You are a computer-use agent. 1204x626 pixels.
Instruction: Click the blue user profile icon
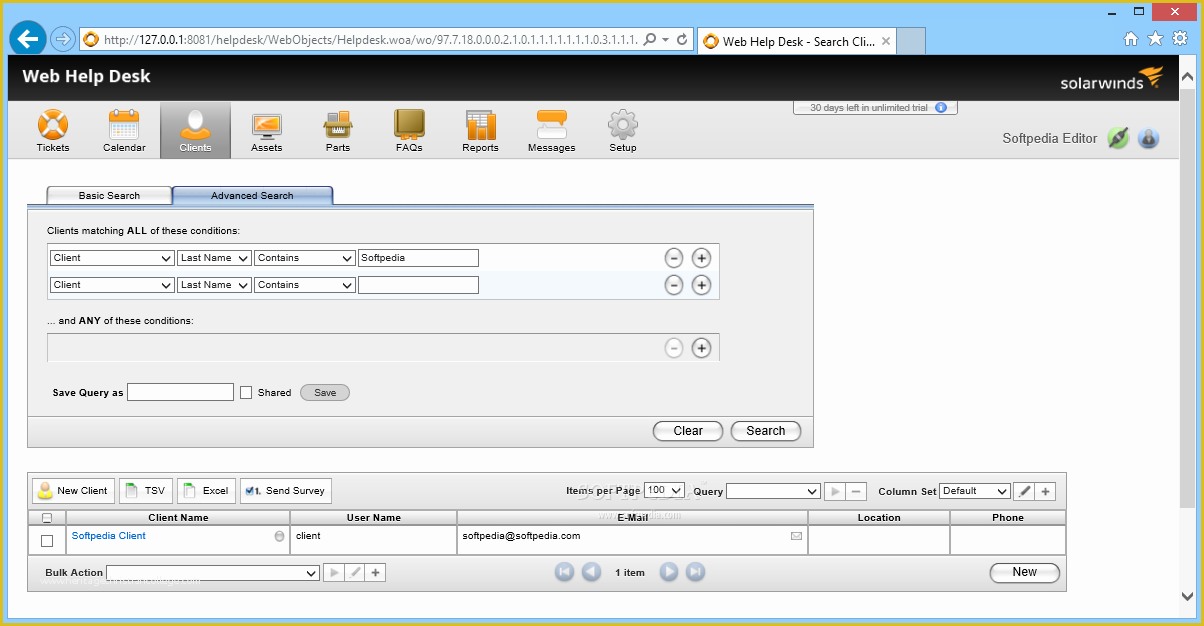(x=1148, y=138)
